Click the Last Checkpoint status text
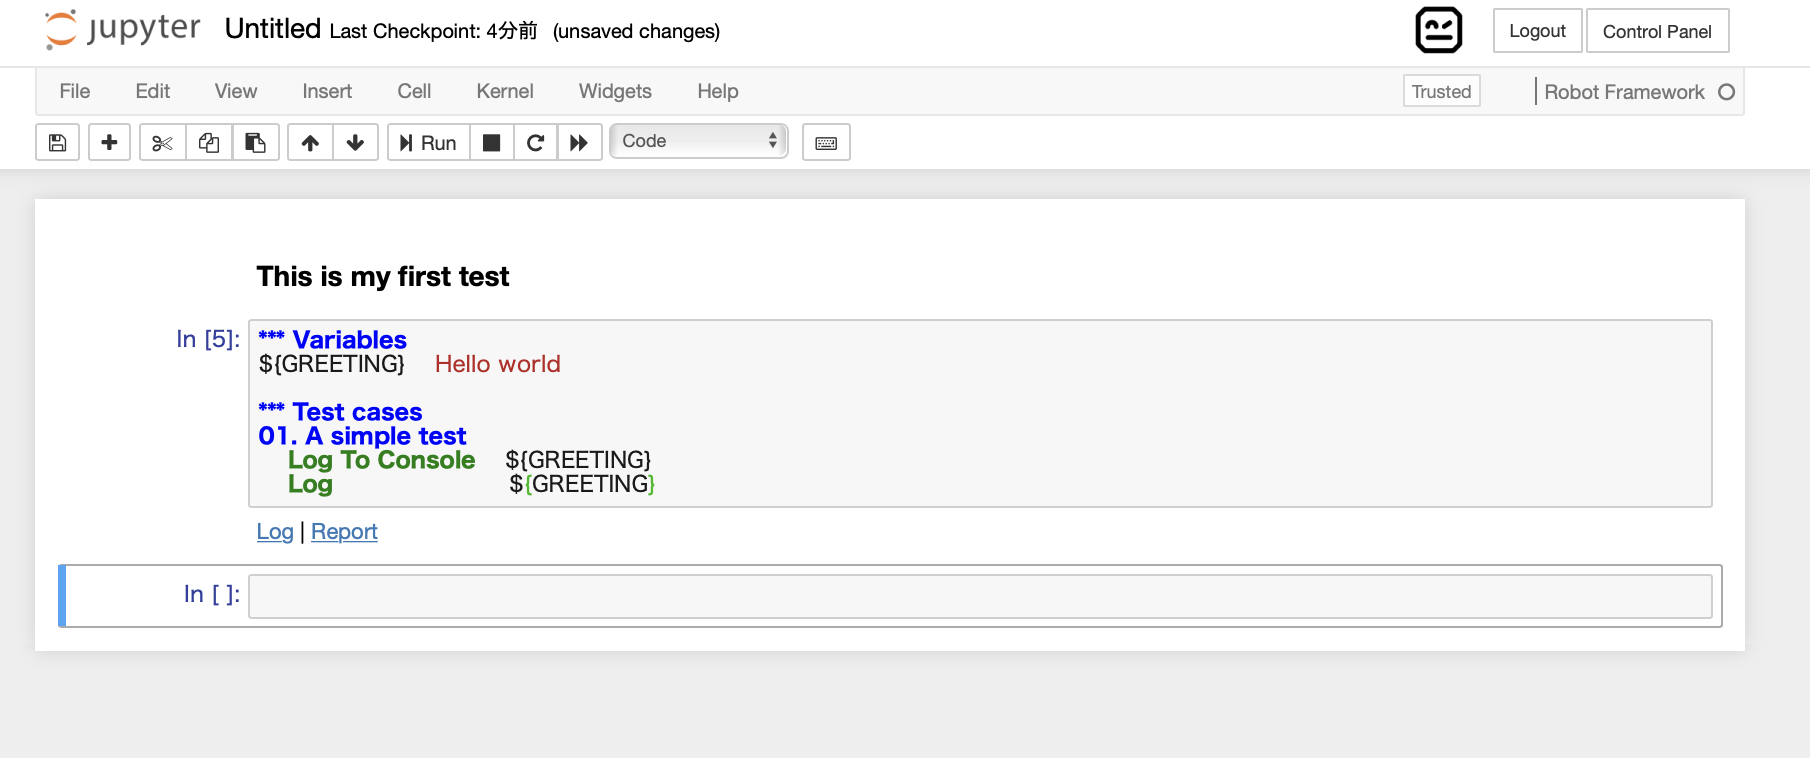The width and height of the screenshot is (1810, 758). tap(433, 31)
